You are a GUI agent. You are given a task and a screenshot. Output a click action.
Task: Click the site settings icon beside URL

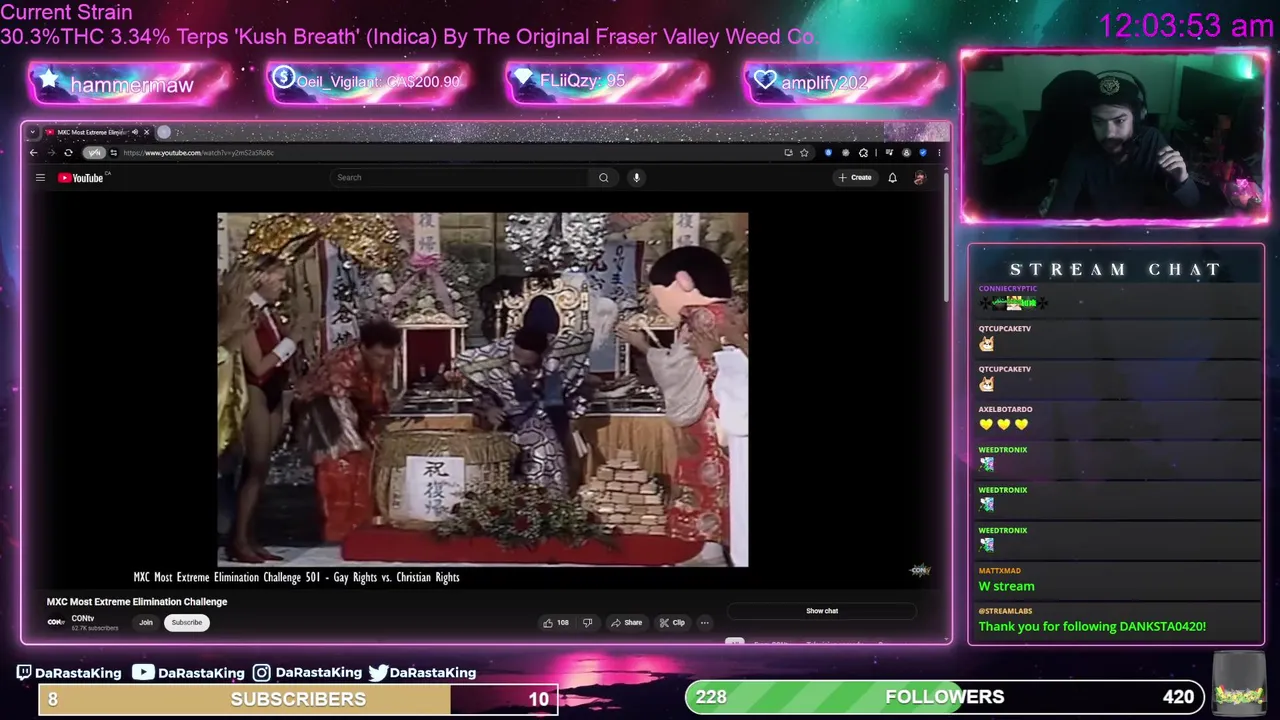[113, 153]
